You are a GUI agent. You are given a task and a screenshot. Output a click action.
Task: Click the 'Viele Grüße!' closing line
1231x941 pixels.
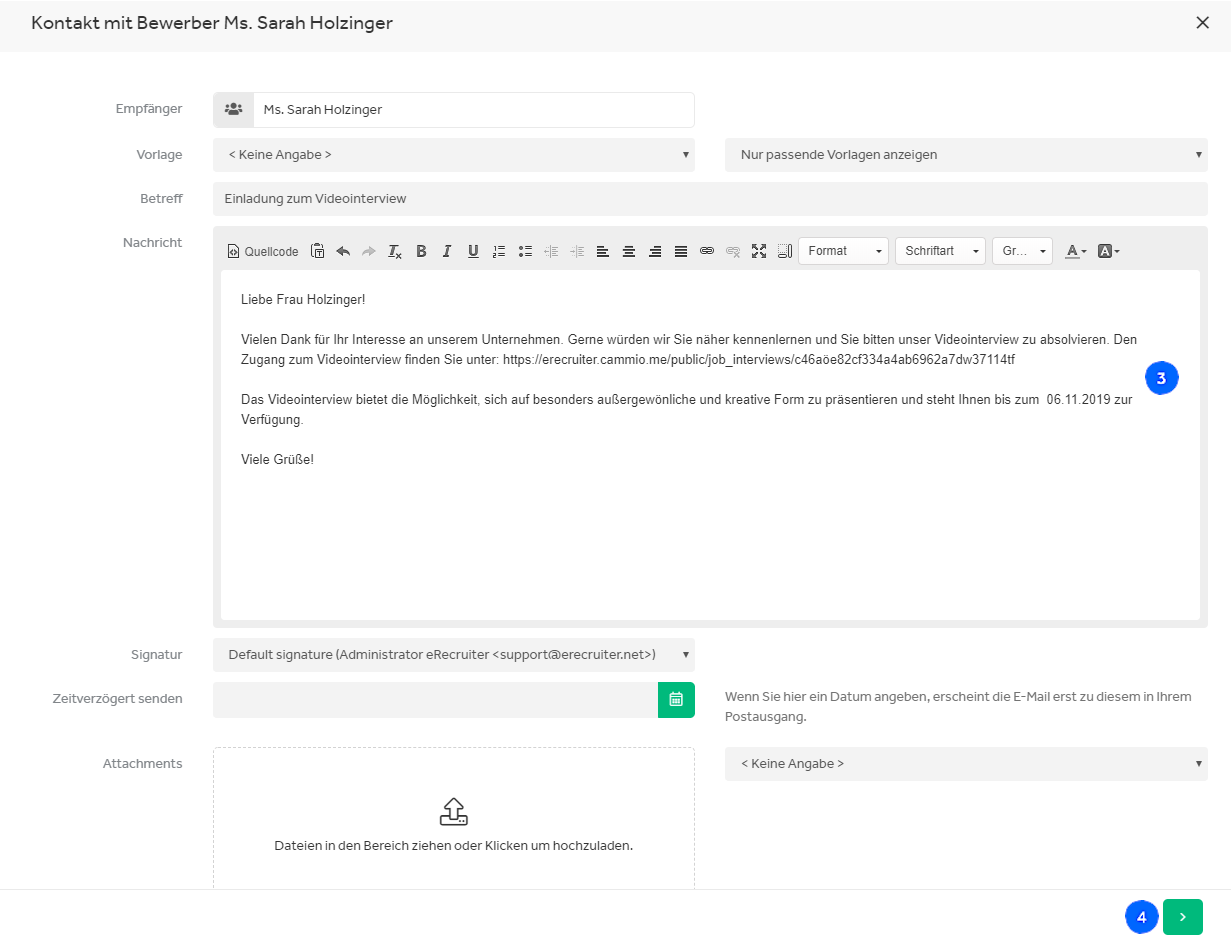coord(278,460)
